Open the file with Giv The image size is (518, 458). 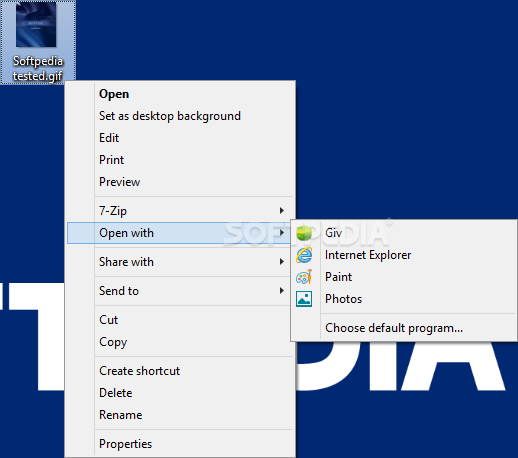tap(404, 233)
